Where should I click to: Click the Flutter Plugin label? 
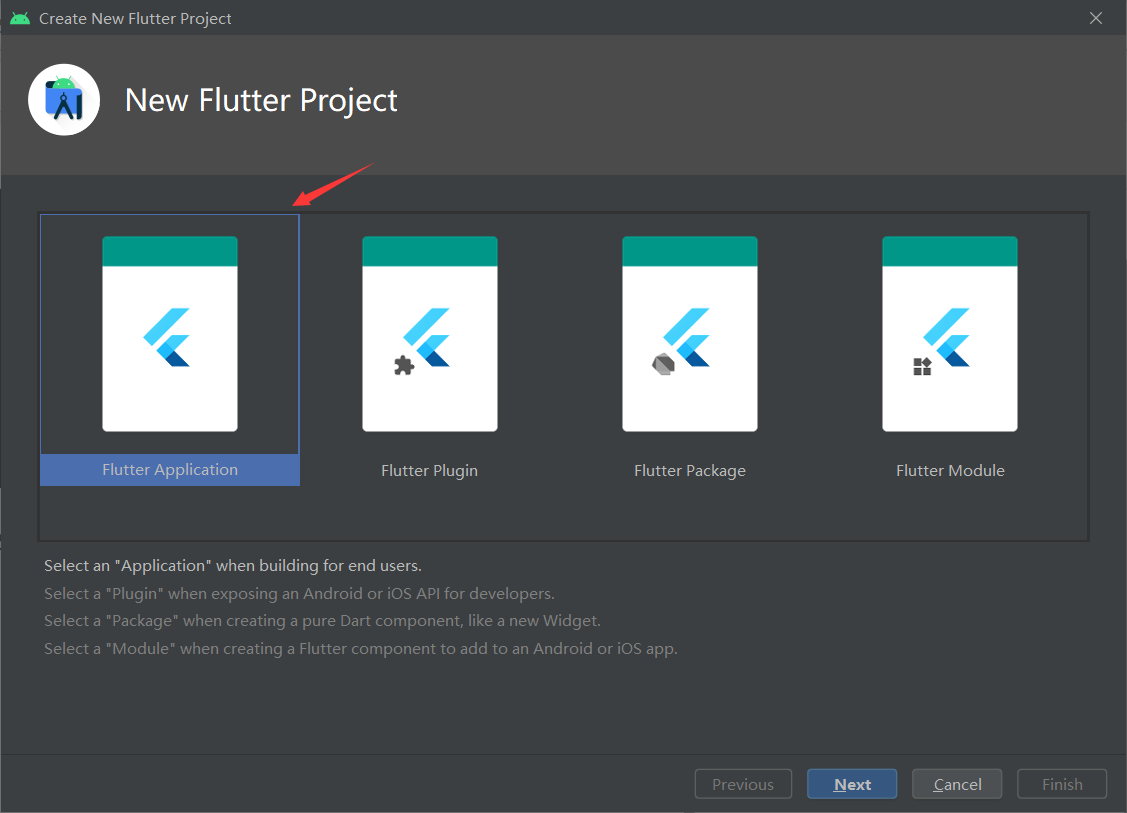point(429,471)
